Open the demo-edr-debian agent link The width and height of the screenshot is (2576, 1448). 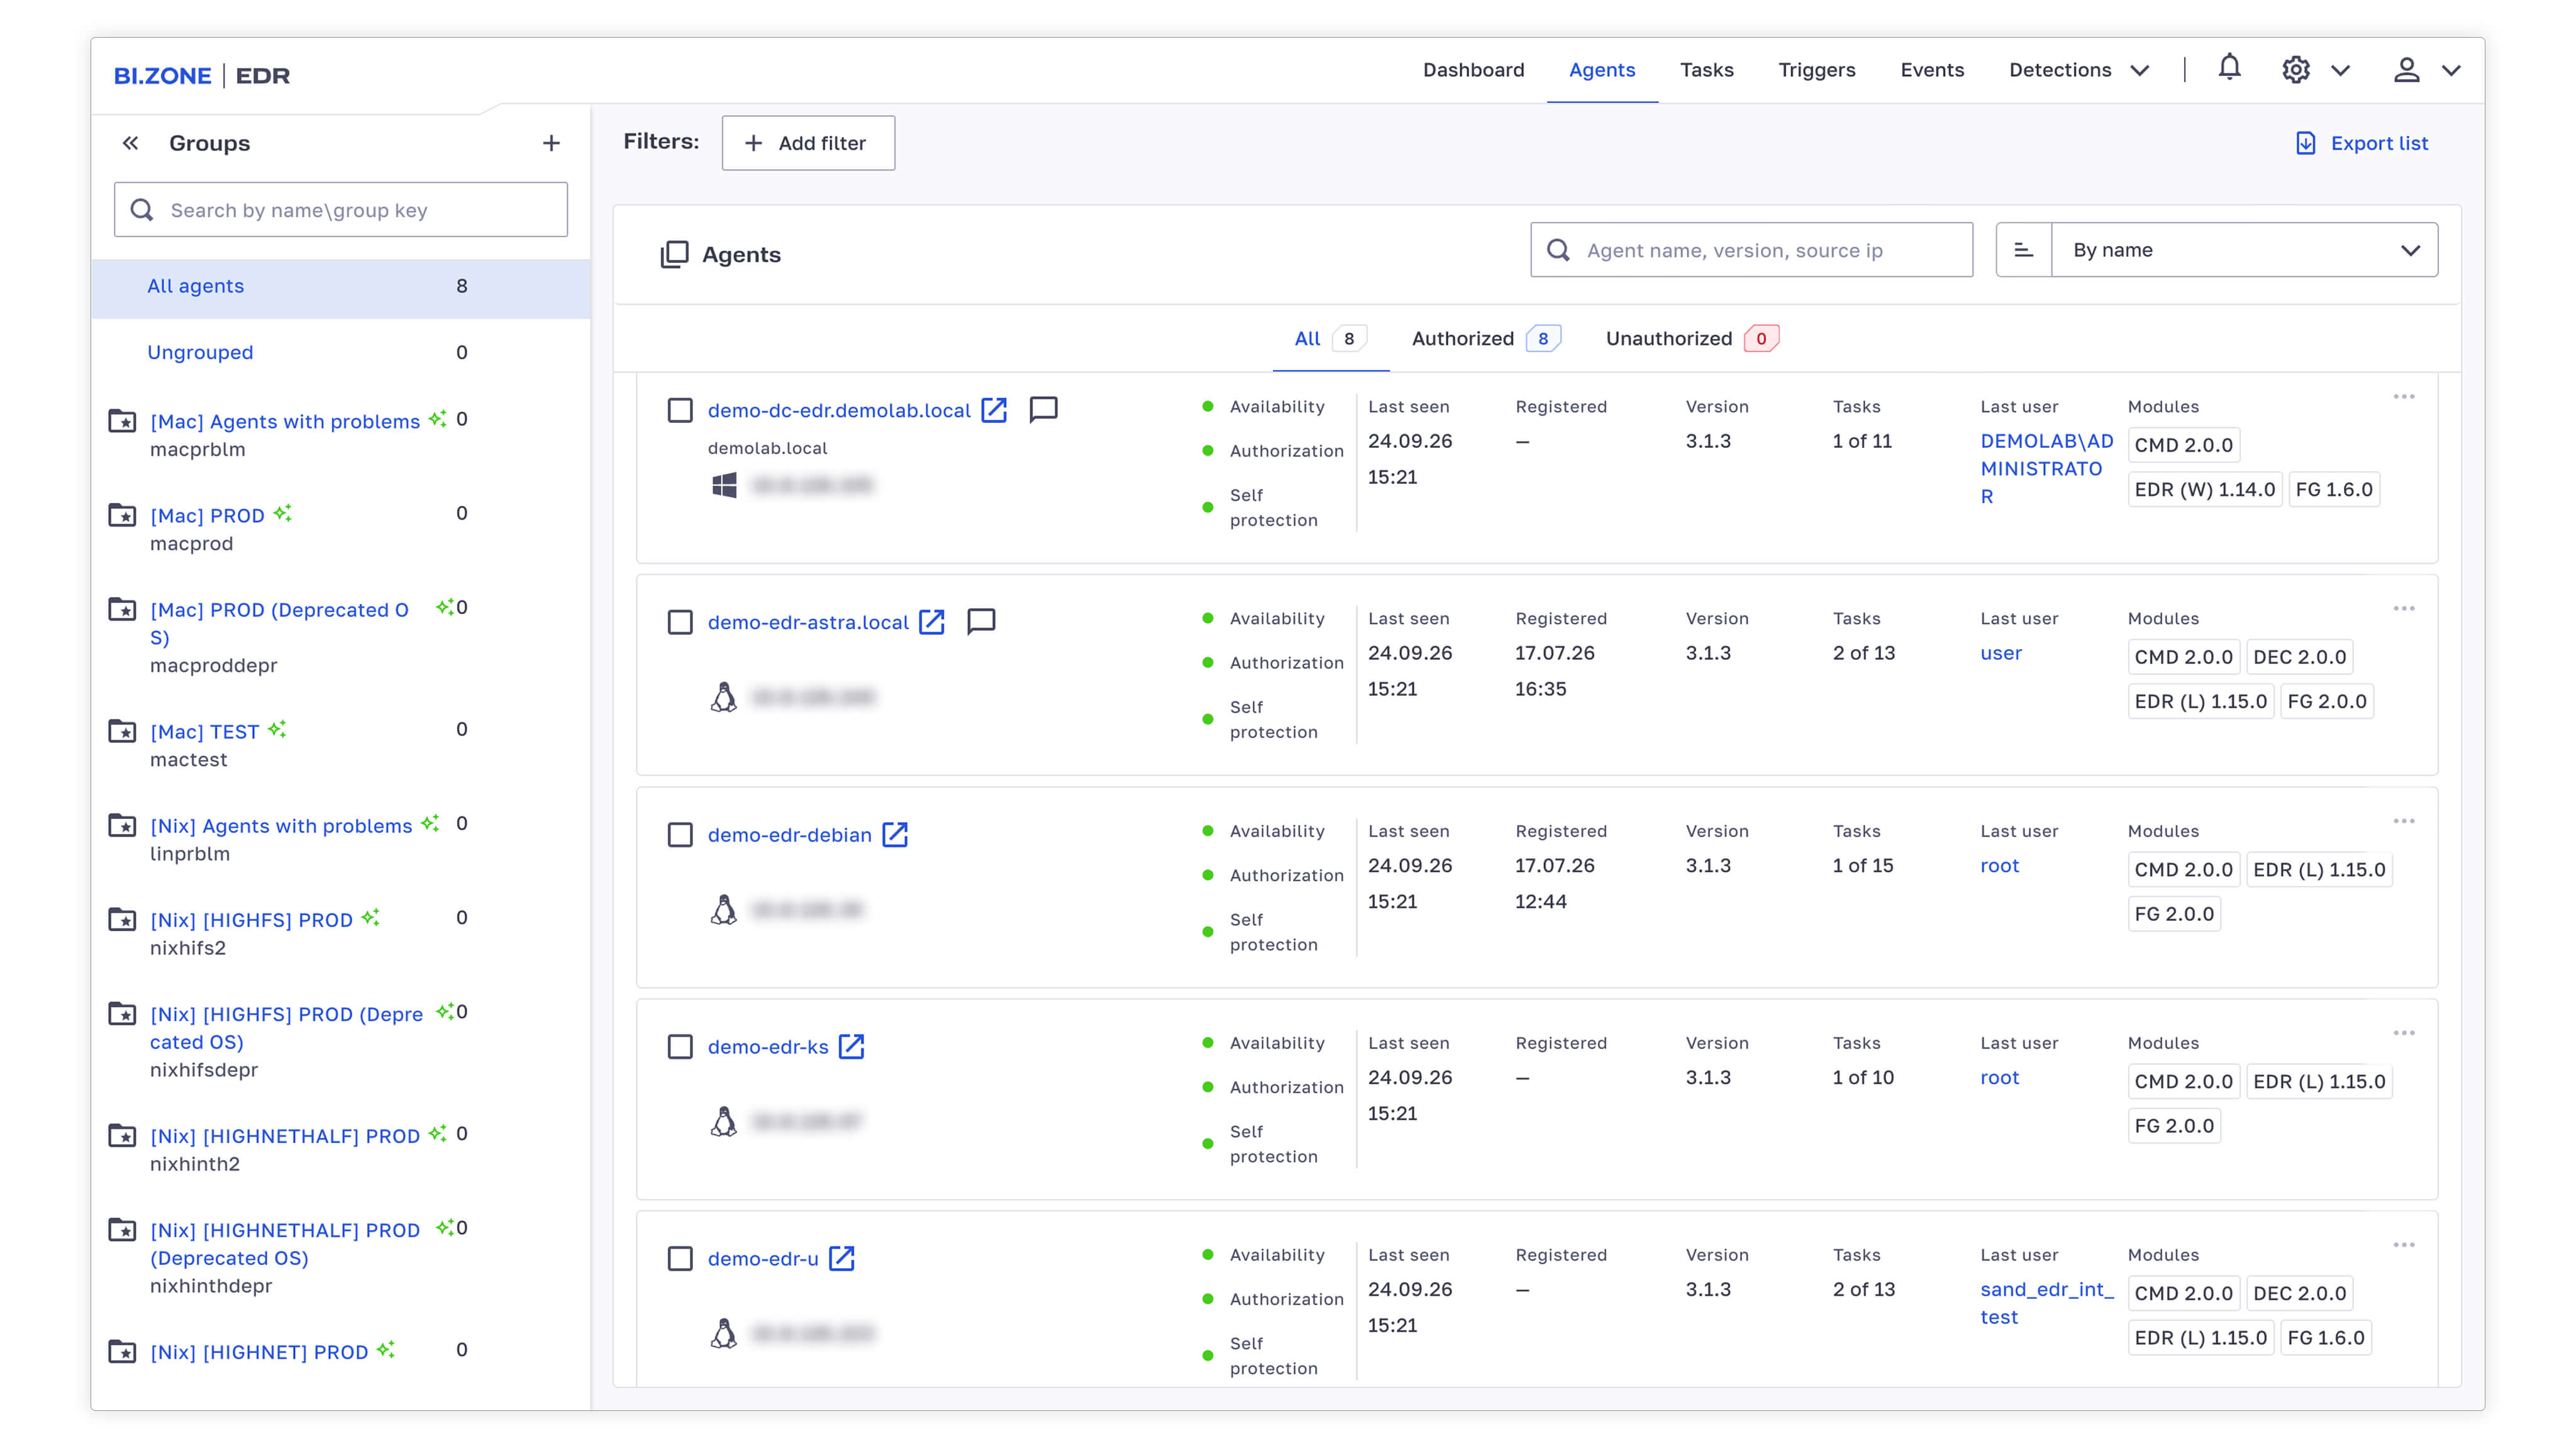pos(789,835)
